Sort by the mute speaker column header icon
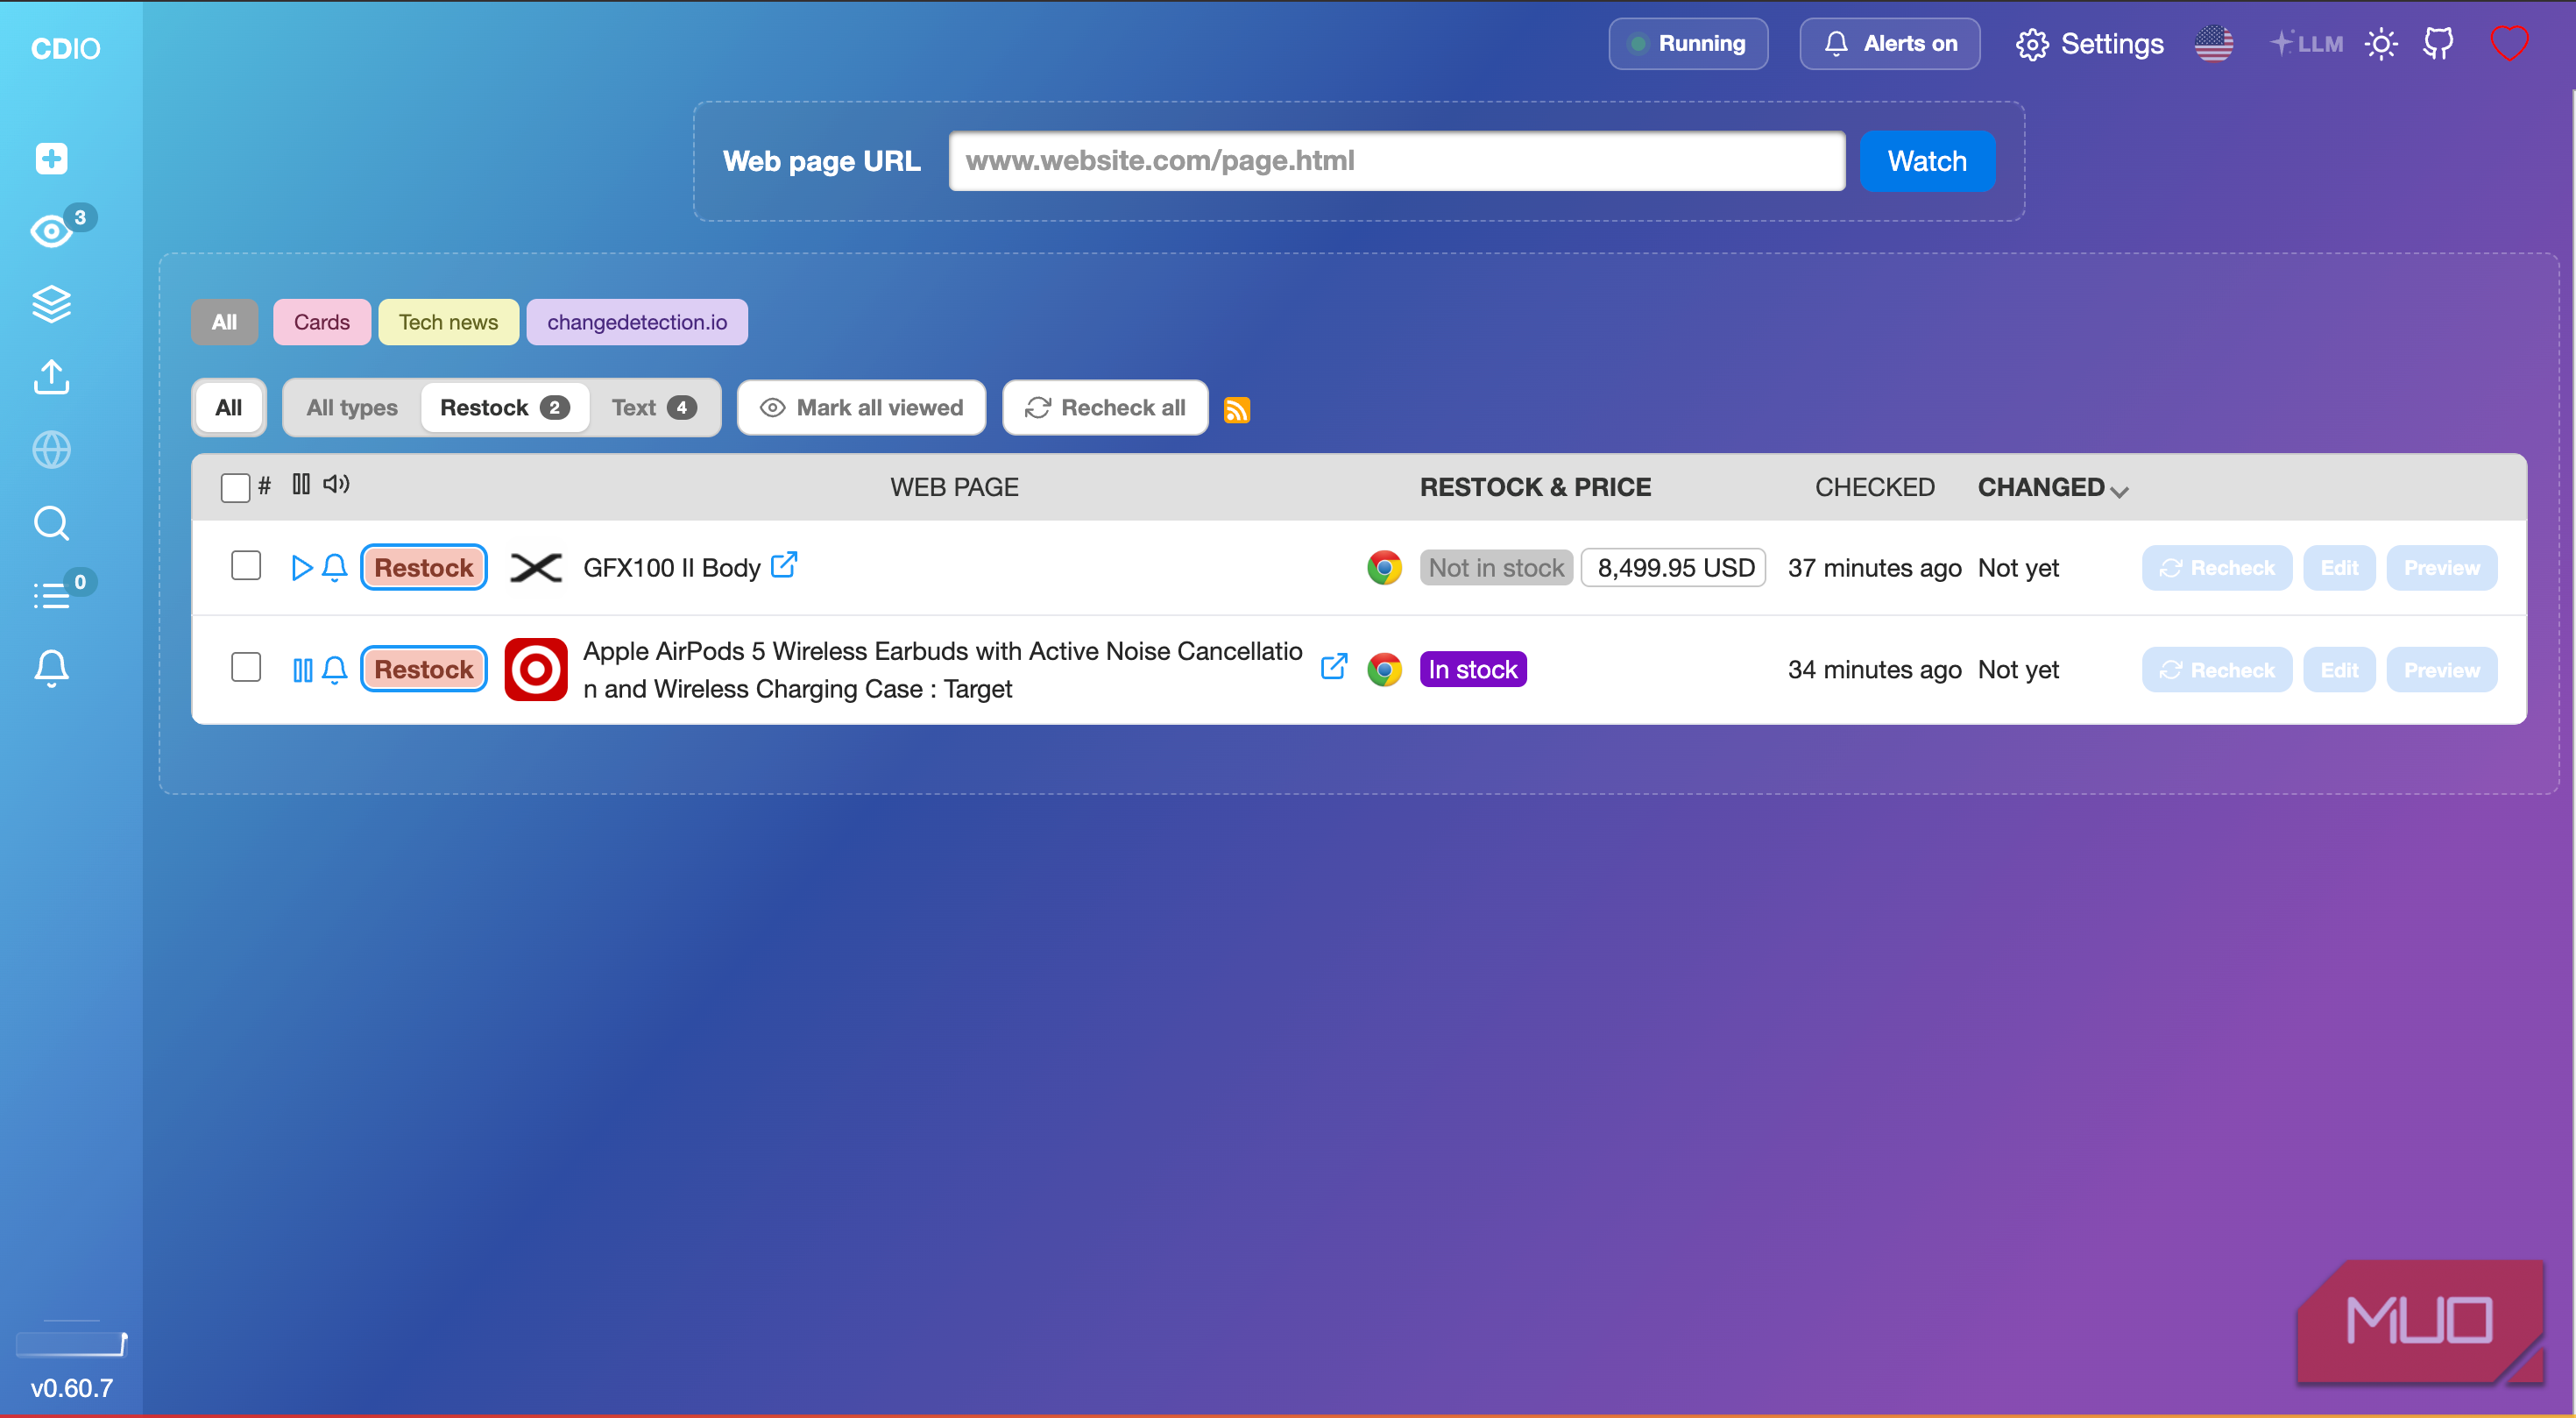Screen dimensions: 2576x1418 pyautogui.click(x=336, y=485)
